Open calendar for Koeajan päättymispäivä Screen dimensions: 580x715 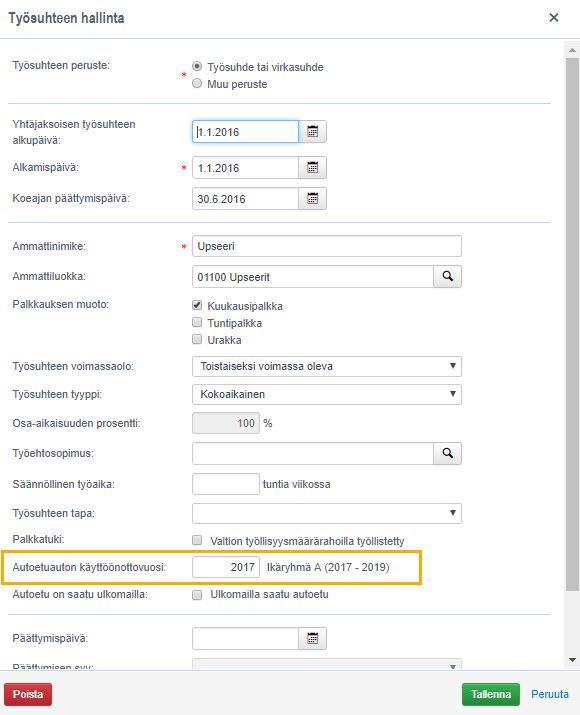[313, 199]
